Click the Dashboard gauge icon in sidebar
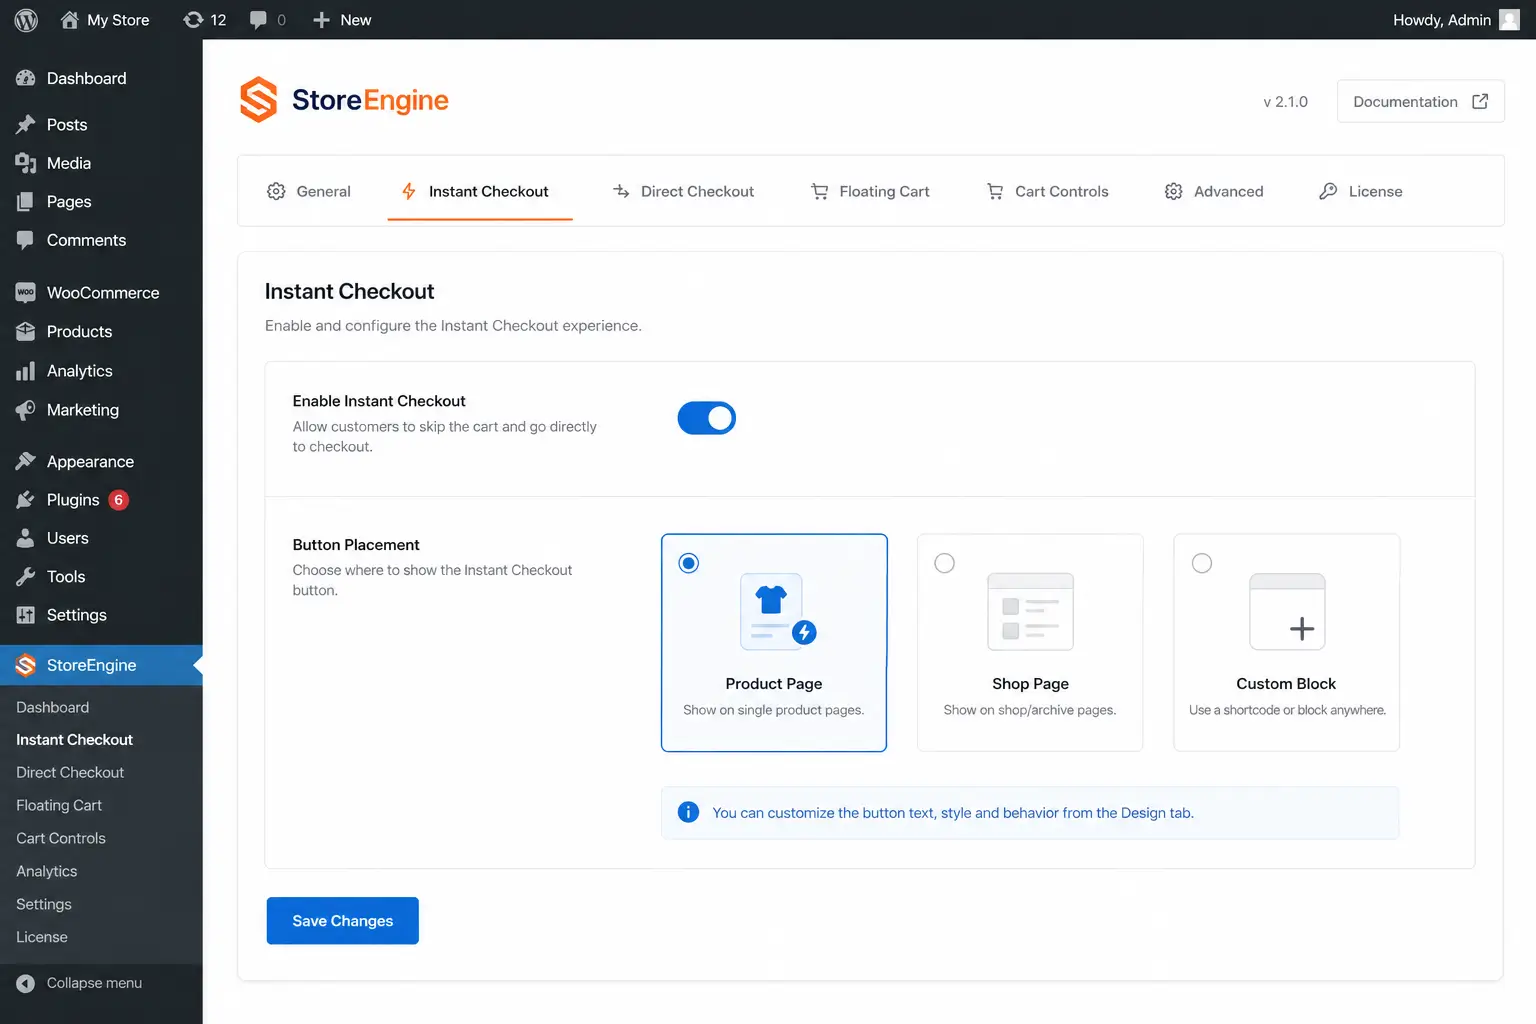The width and height of the screenshot is (1536, 1024). (x=26, y=78)
